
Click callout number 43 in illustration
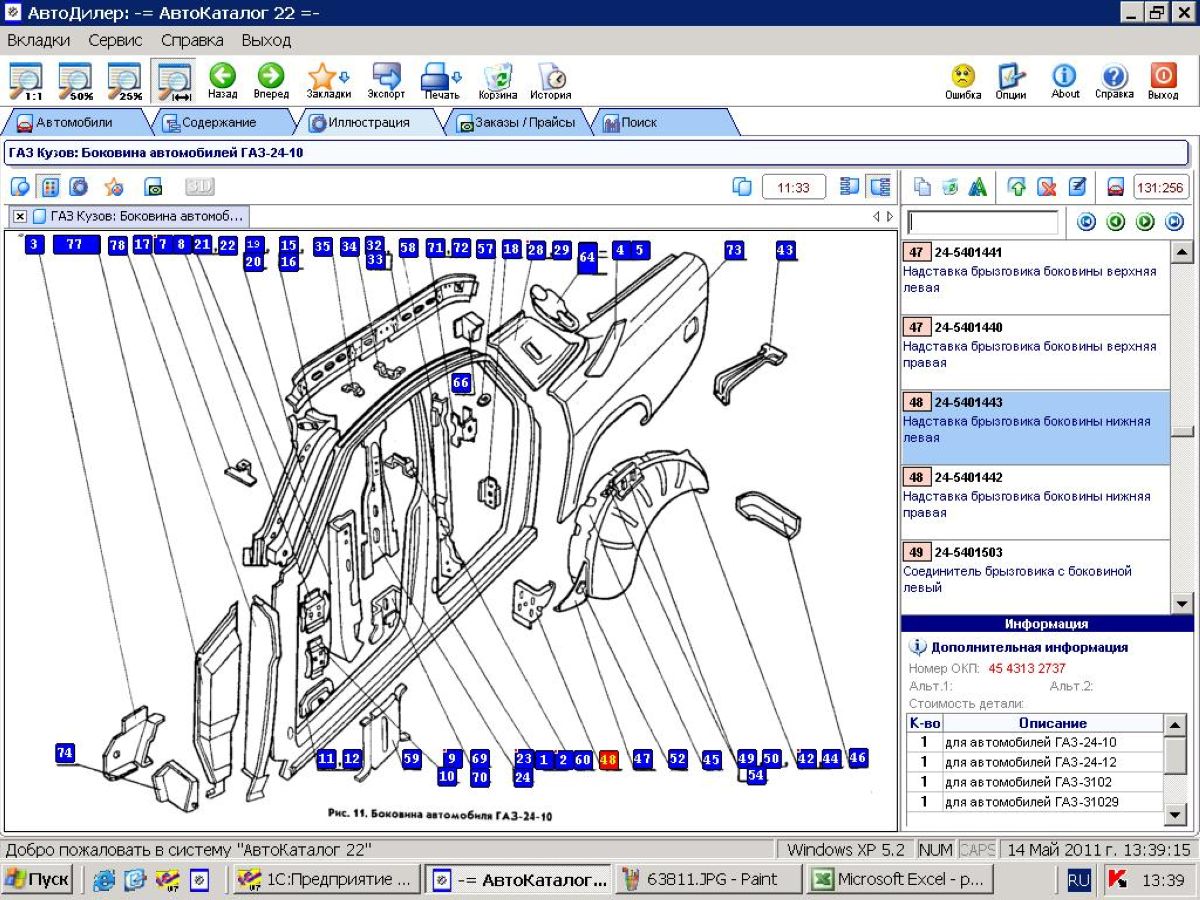[x=785, y=250]
